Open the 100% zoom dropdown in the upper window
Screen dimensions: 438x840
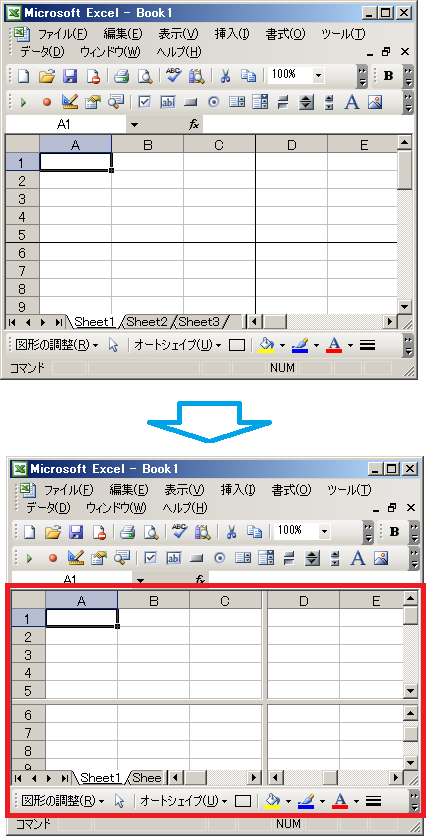click(x=319, y=76)
